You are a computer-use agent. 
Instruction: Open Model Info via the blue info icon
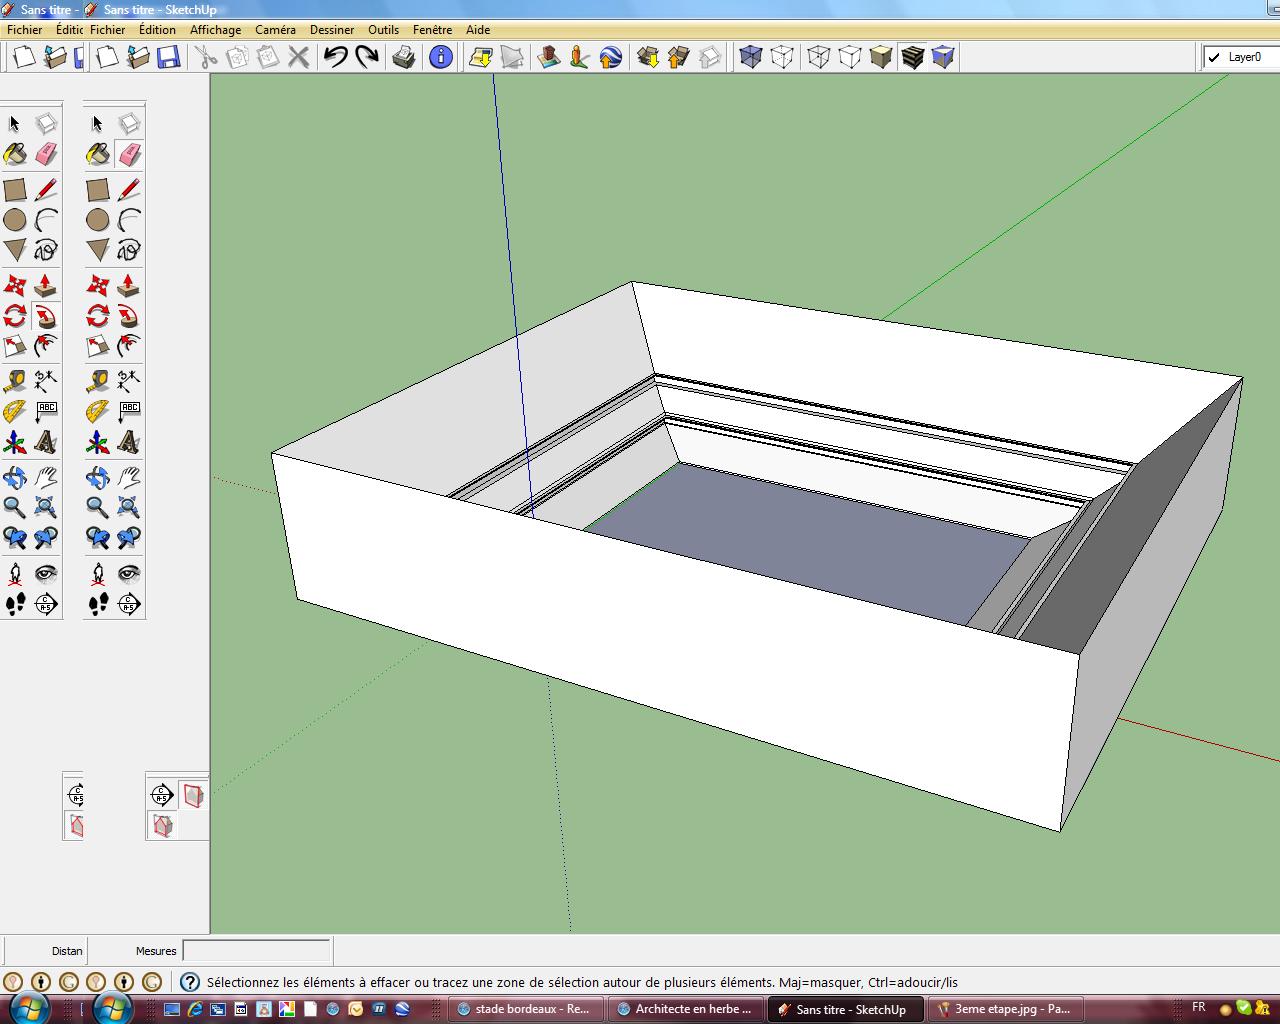[x=441, y=57]
